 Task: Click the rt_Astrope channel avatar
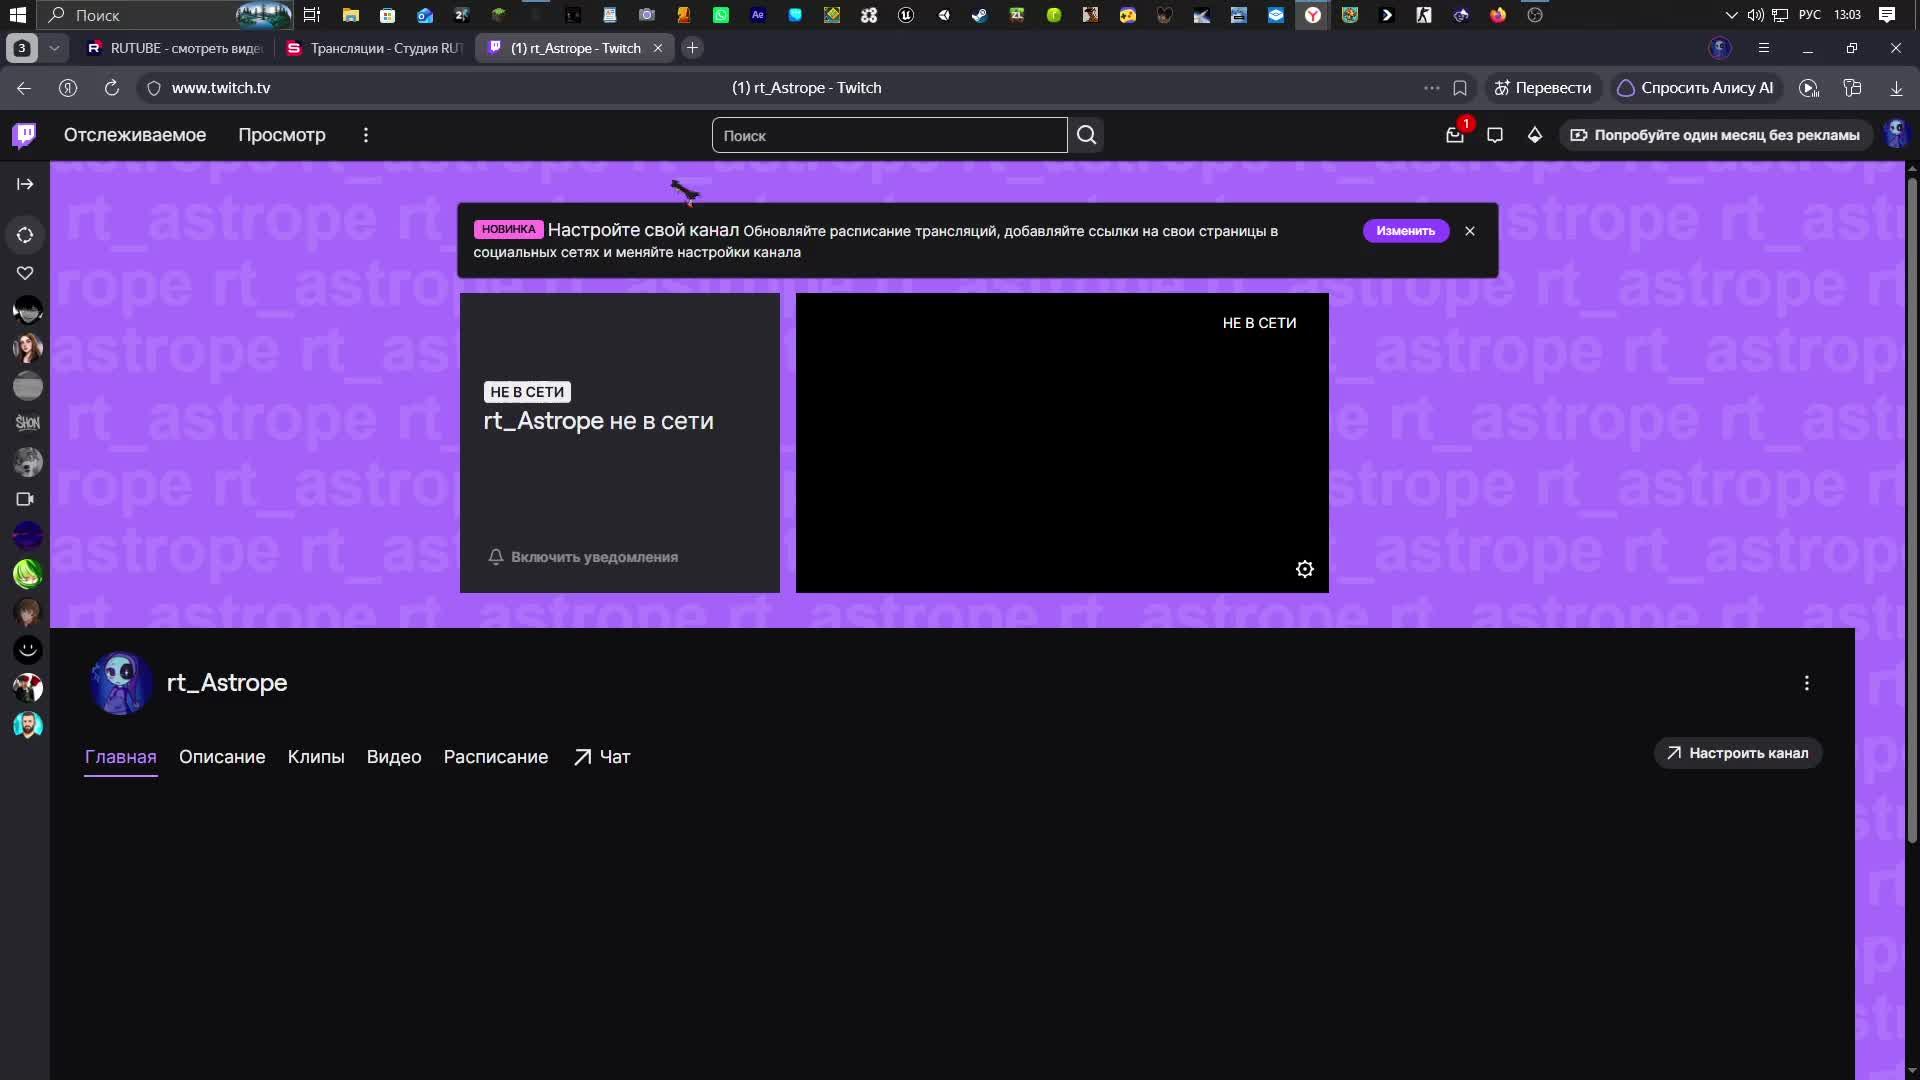[x=120, y=683]
